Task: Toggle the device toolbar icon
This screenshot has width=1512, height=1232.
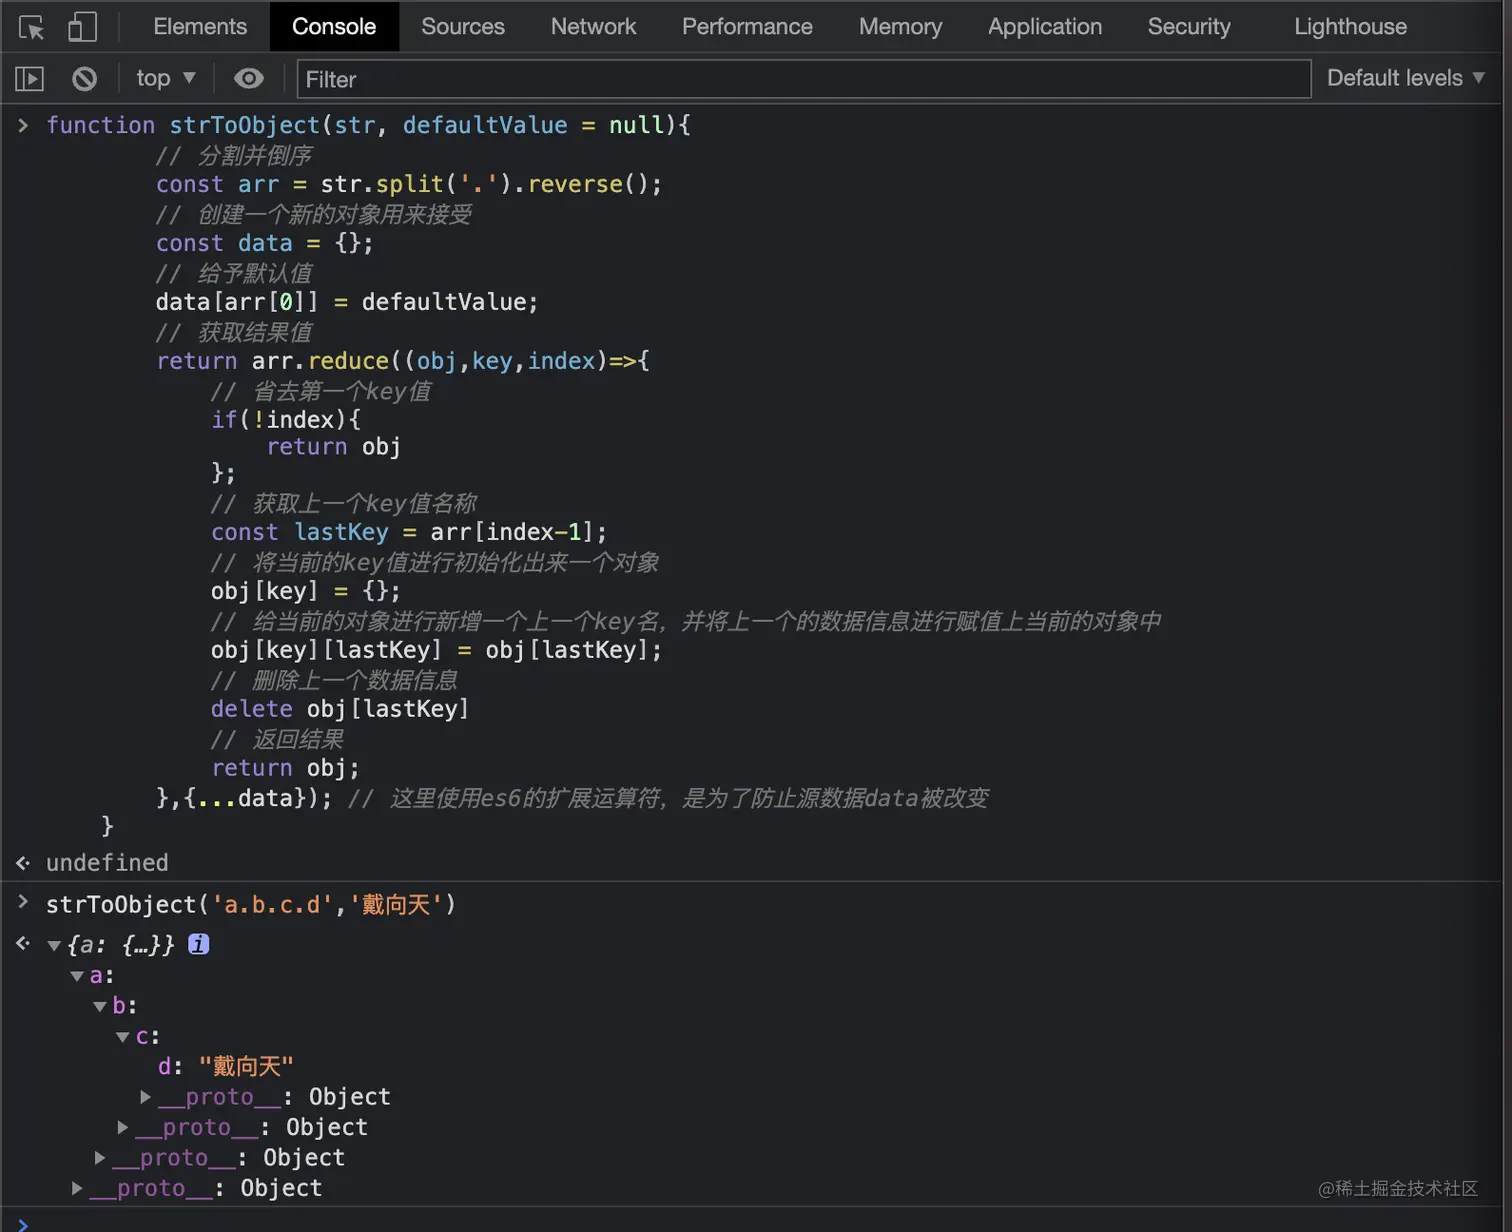Action: (x=82, y=27)
